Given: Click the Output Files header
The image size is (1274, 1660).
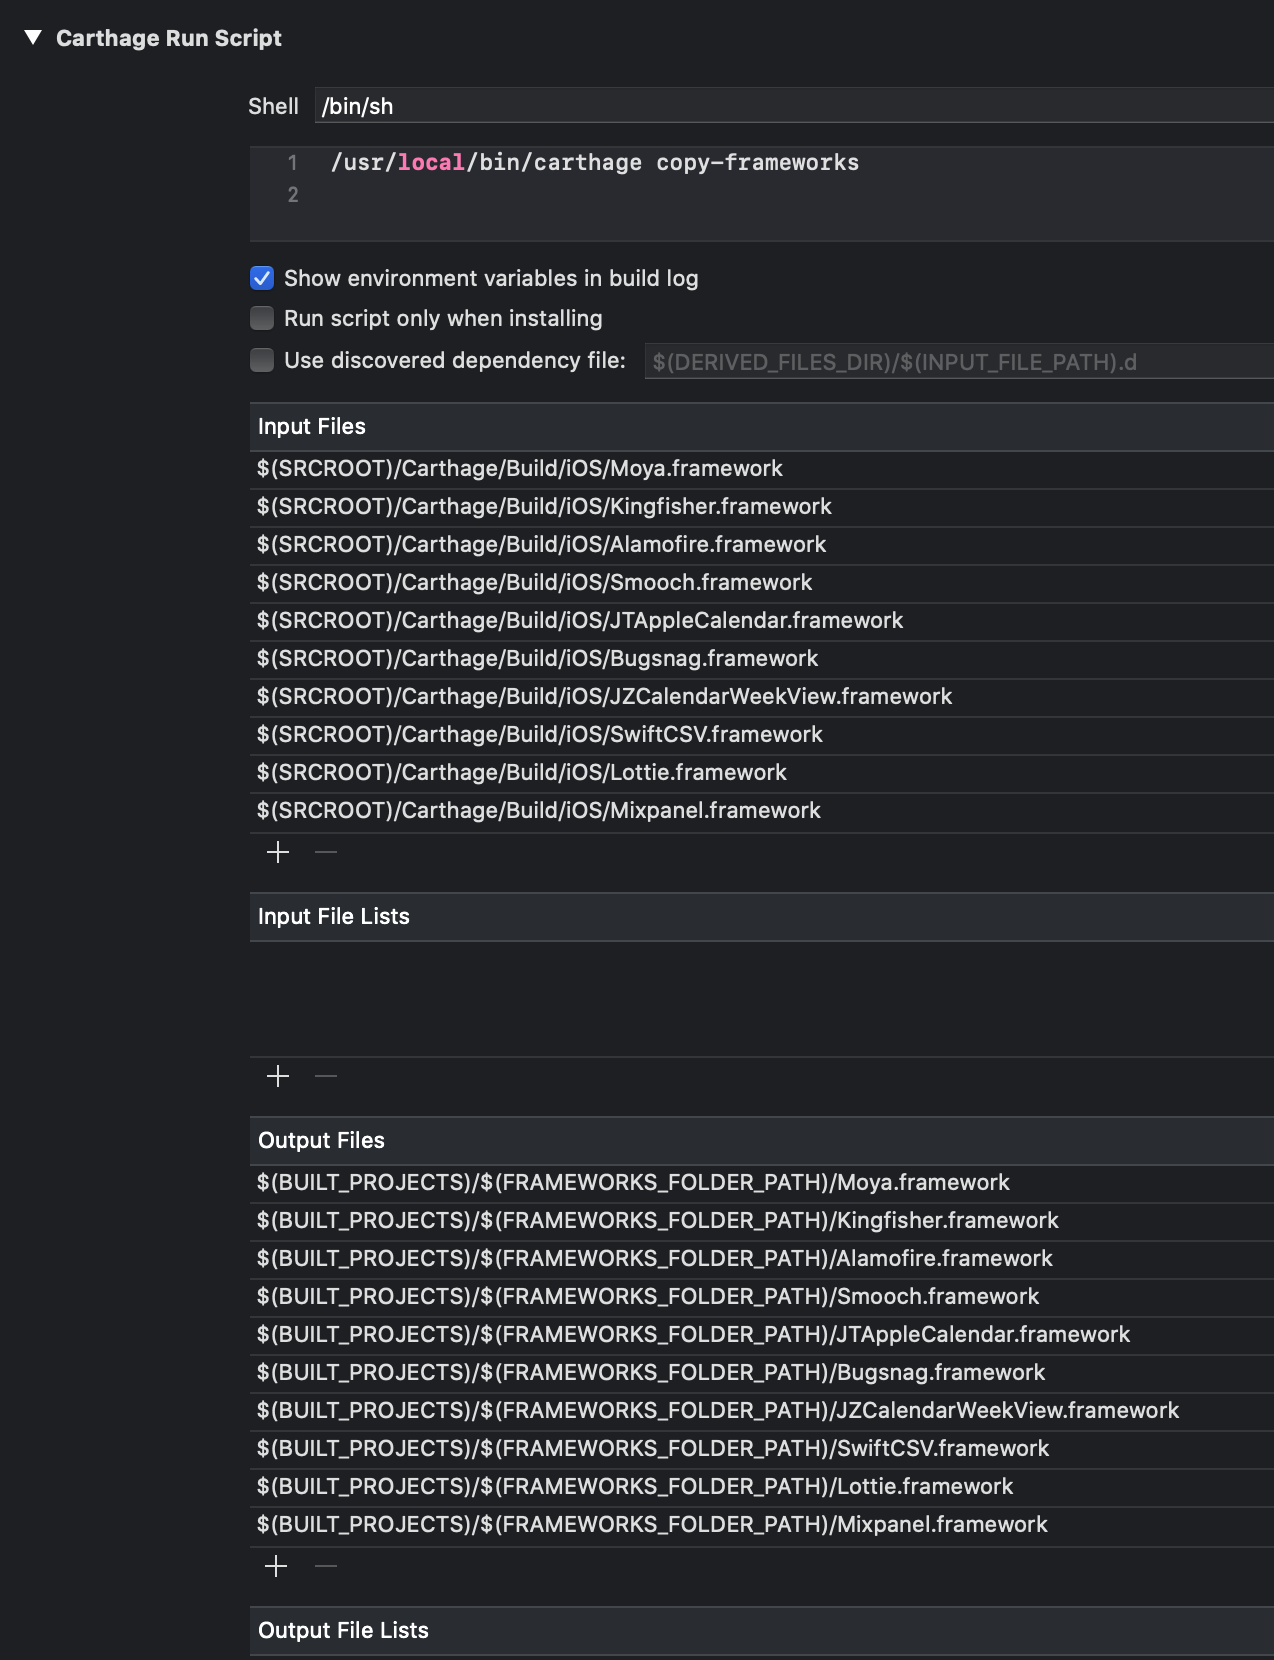Looking at the screenshot, I should (x=762, y=1141).
